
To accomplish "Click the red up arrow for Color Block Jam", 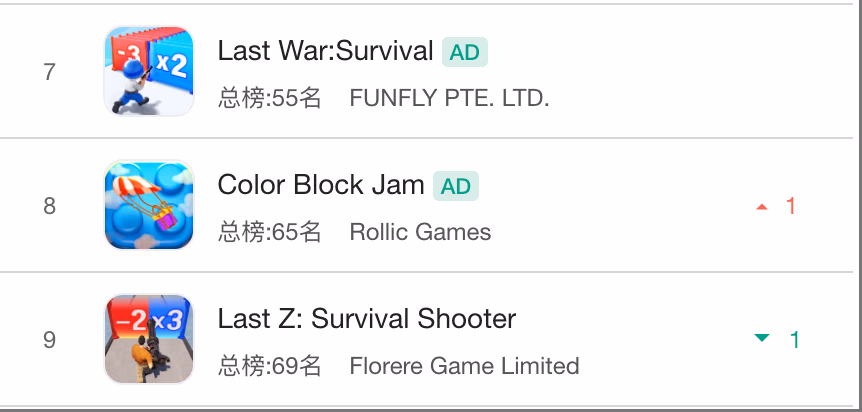I will 762,207.
